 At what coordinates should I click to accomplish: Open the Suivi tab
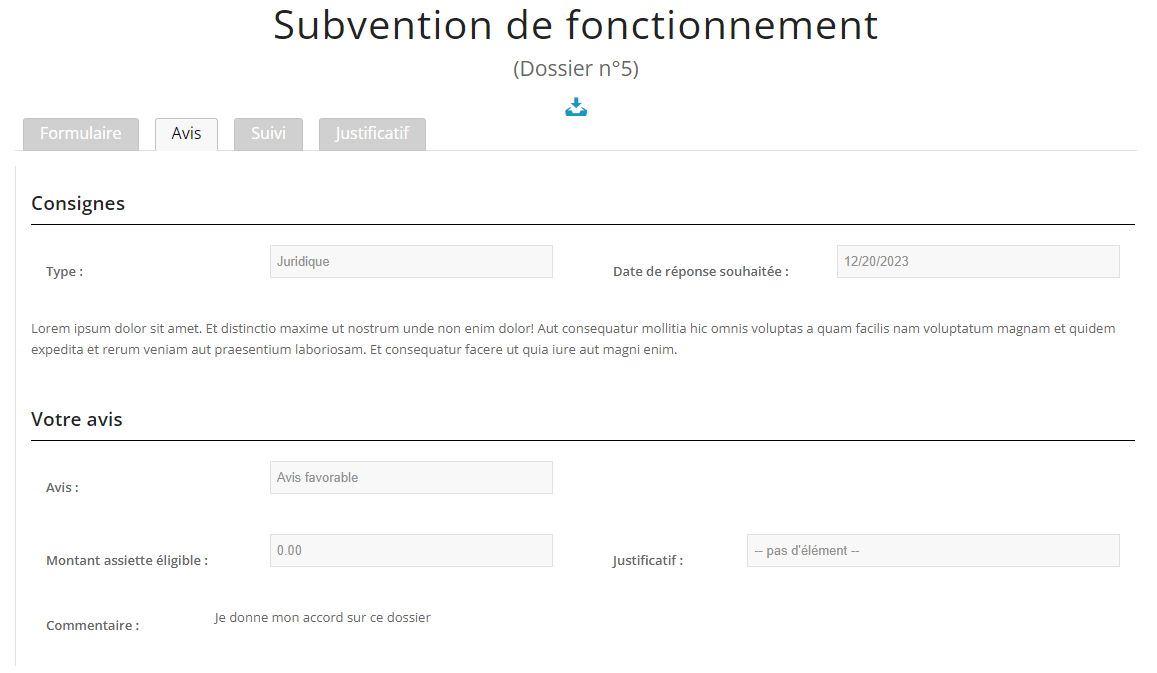pyautogui.click(x=268, y=134)
